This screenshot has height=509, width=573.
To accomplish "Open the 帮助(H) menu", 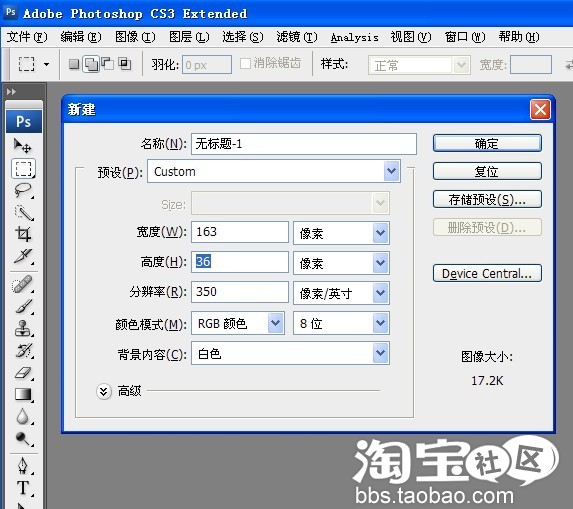I will point(519,37).
